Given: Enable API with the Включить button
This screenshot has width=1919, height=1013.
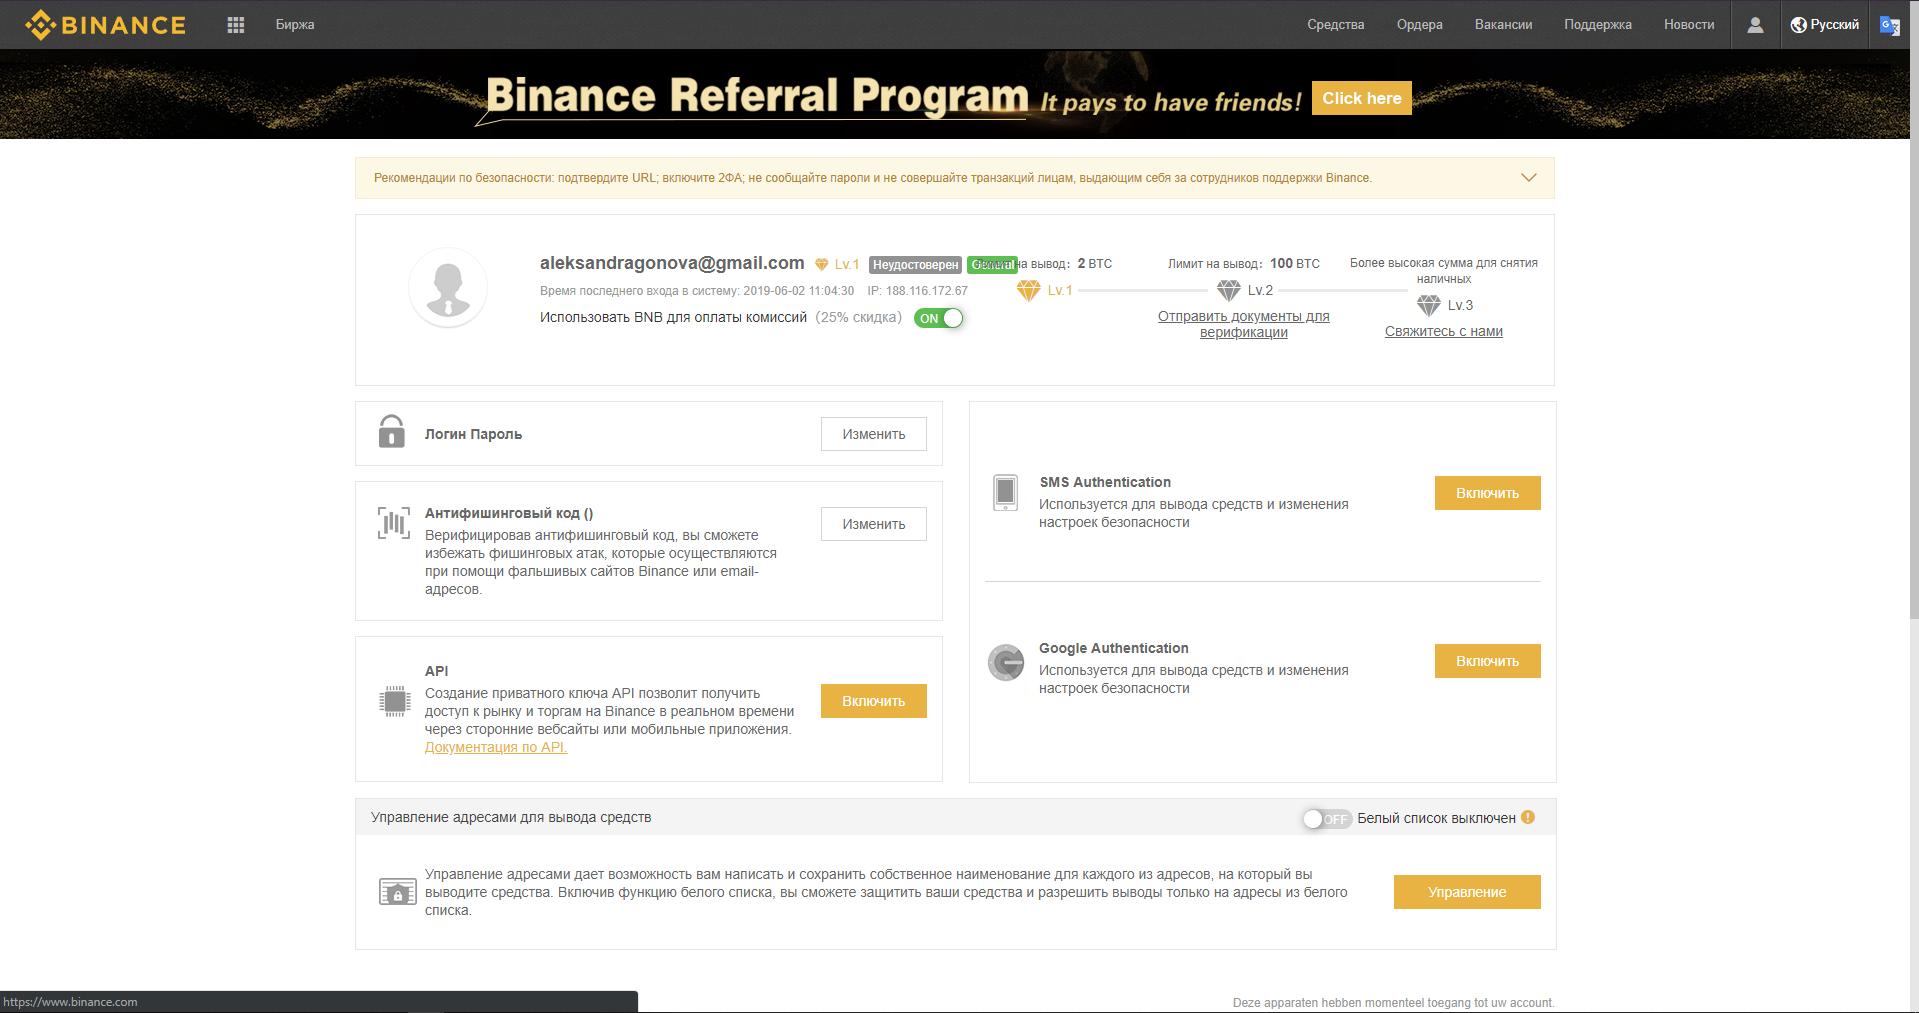Looking at the screenshot, I should point(874,701).
